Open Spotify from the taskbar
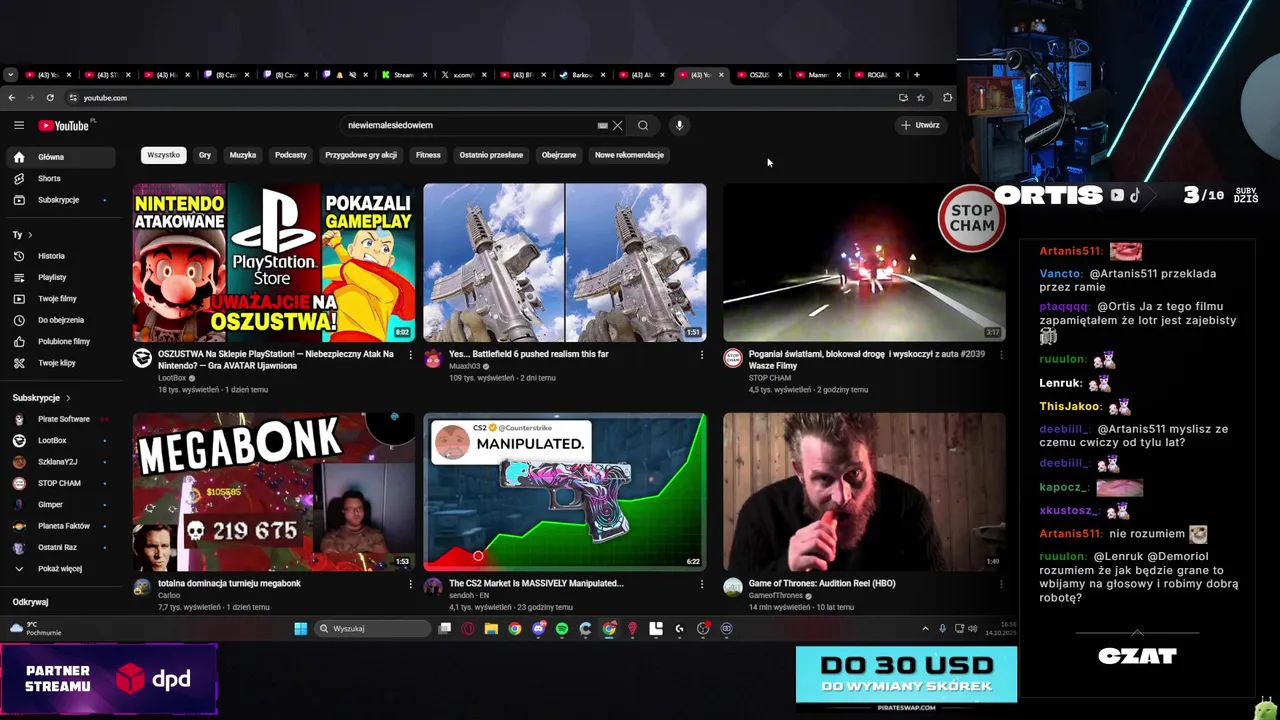 point(562,629)
